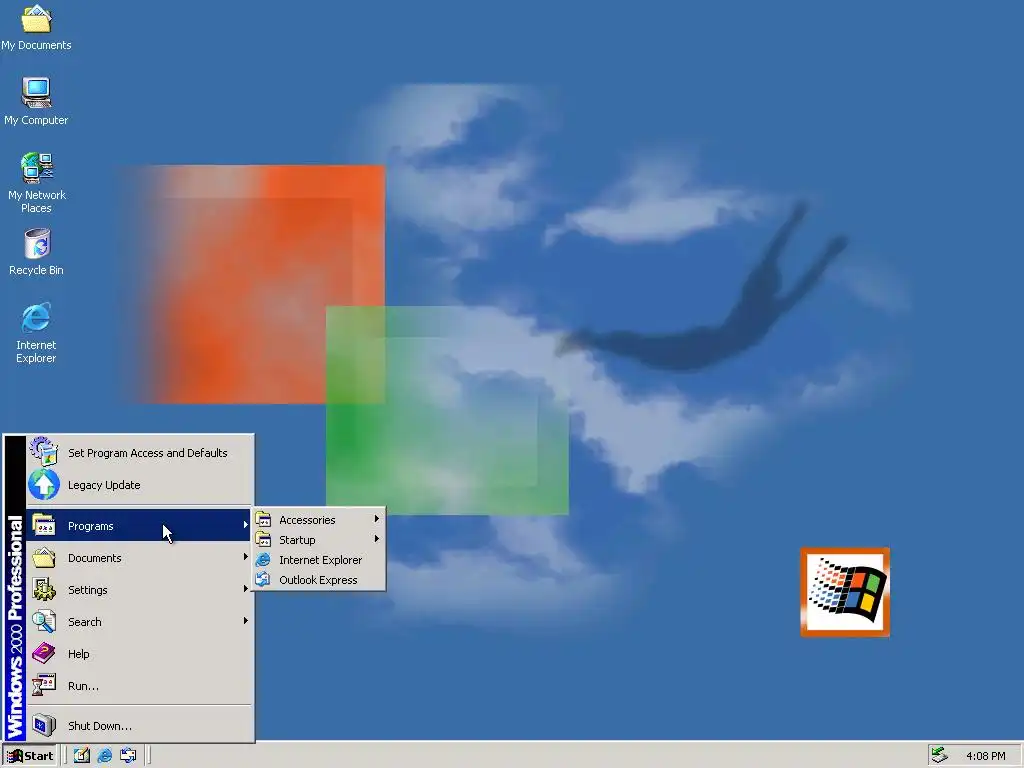Select Set Program Access and Defaults entry

(x=139, y=453)
